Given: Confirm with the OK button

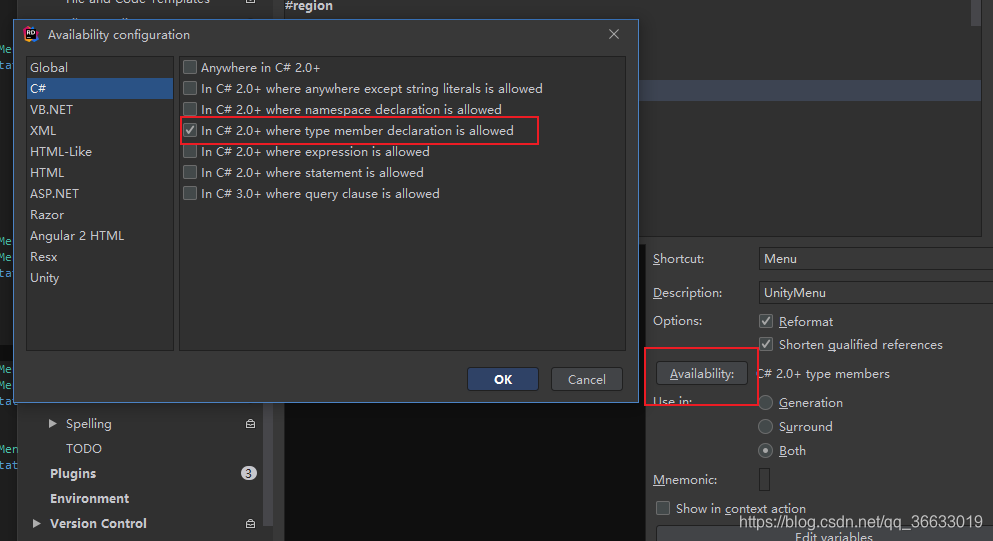Looking at the screenshot, I should pos(503,379).
